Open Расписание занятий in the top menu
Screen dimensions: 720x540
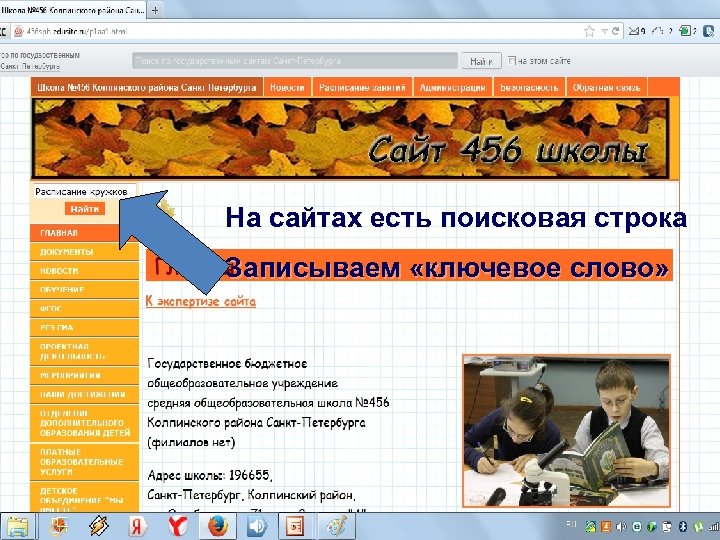coord(362,87)
